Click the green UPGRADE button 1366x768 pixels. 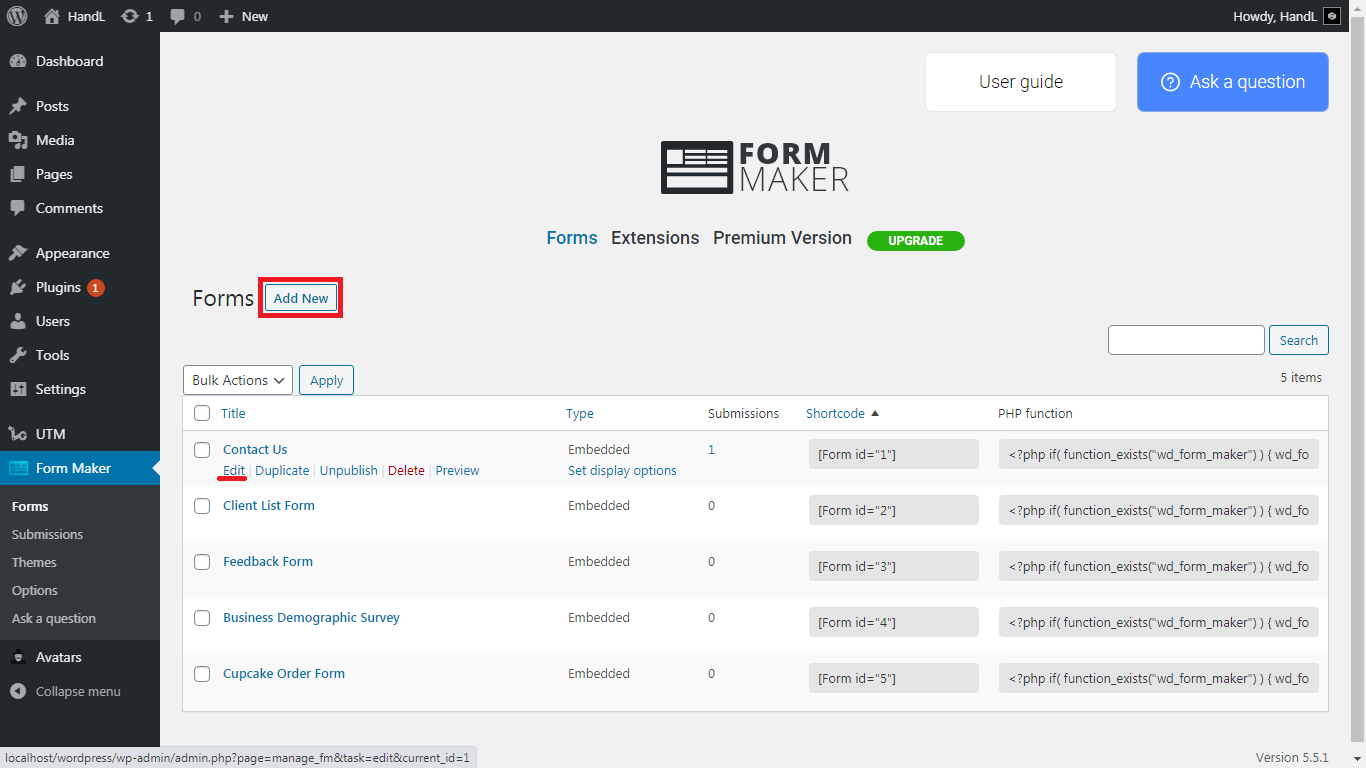click(x=915, y=240)
